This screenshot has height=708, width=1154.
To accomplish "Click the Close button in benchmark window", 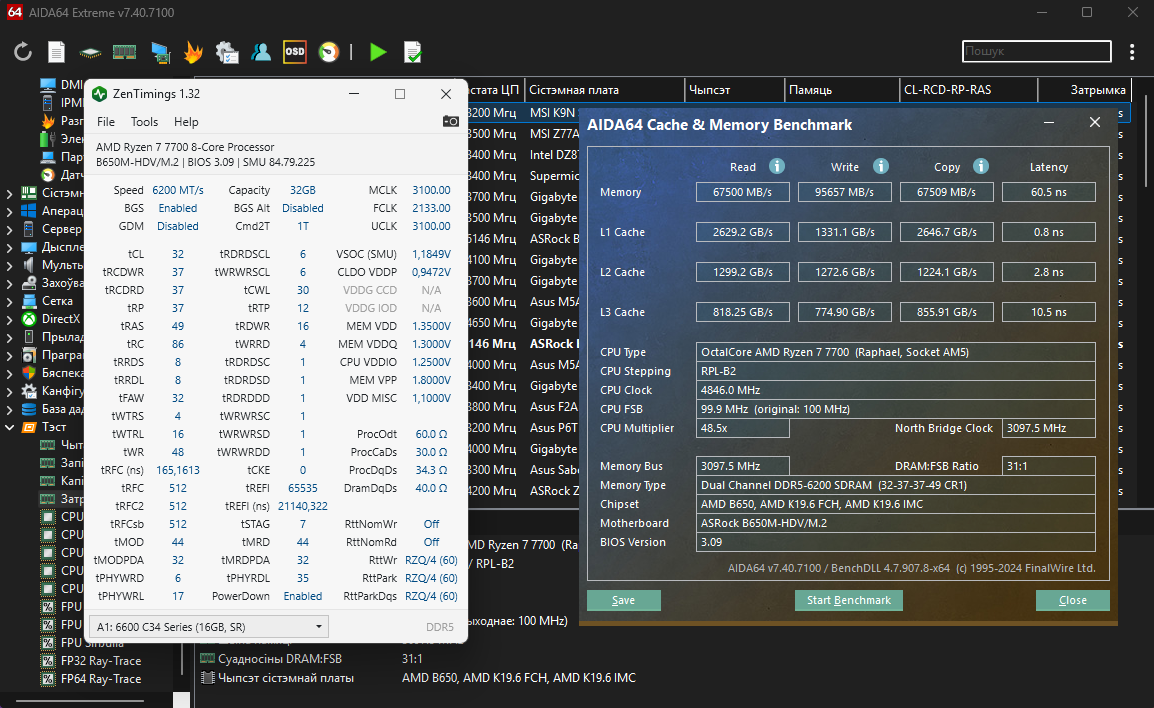I will [1072, 601].
